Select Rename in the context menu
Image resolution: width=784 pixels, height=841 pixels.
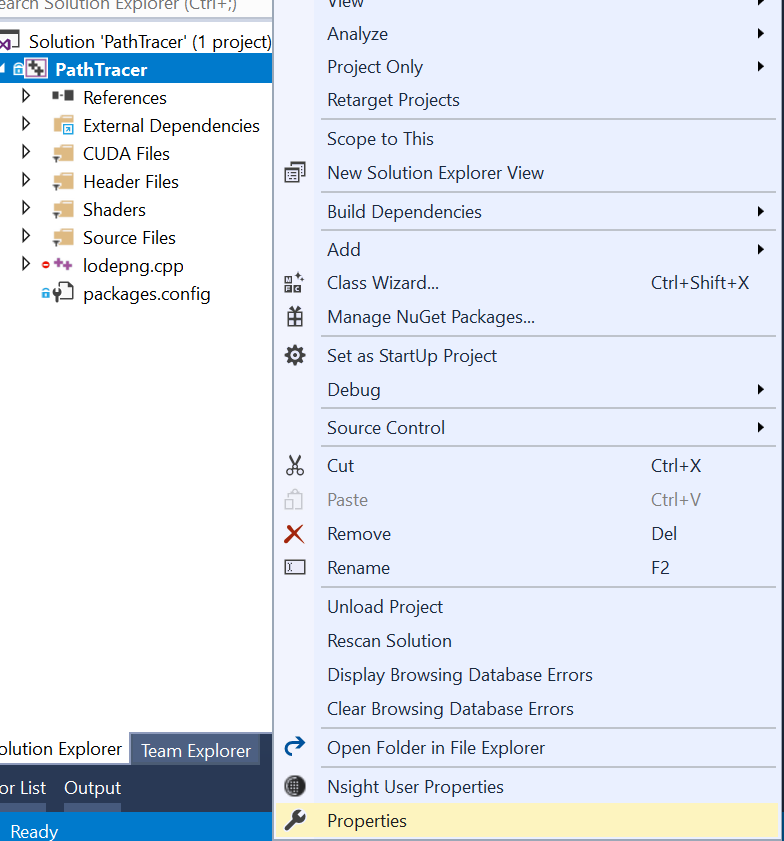[526, 567]
